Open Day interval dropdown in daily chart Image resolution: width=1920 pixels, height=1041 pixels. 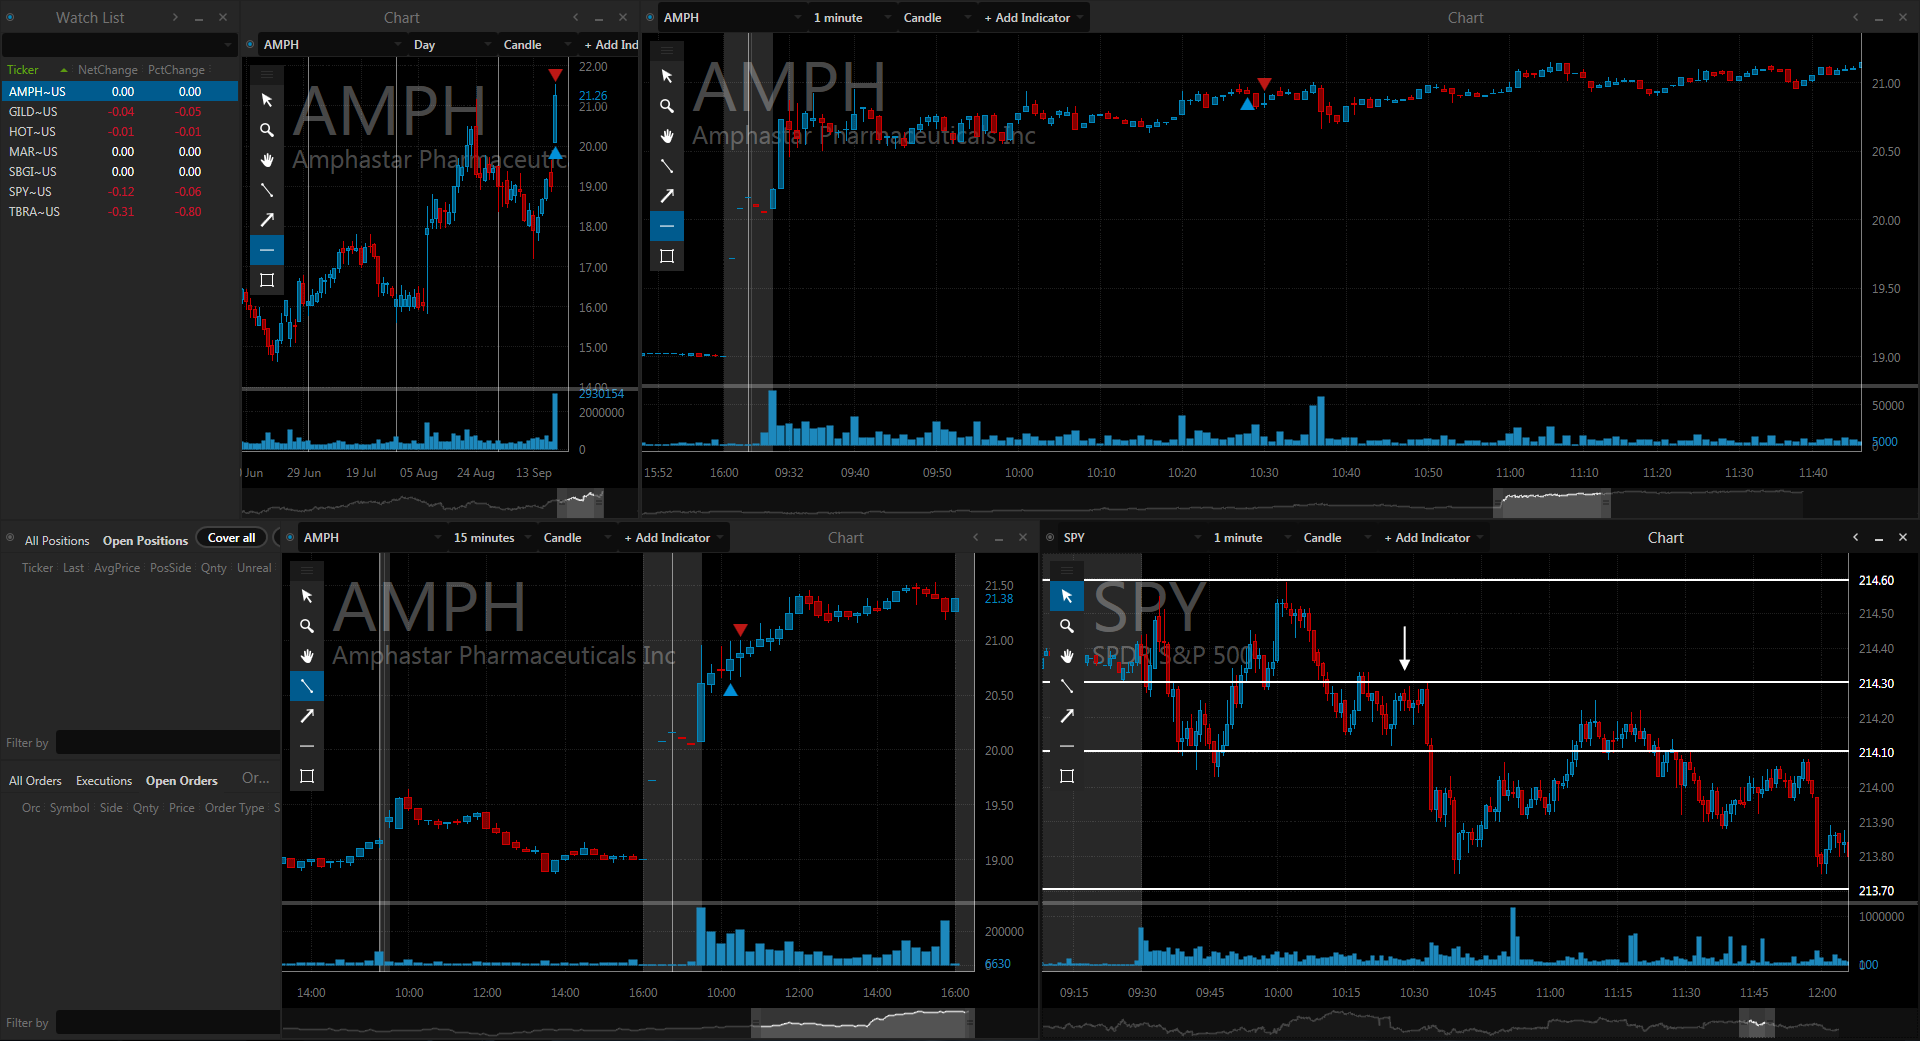[454, 44]
